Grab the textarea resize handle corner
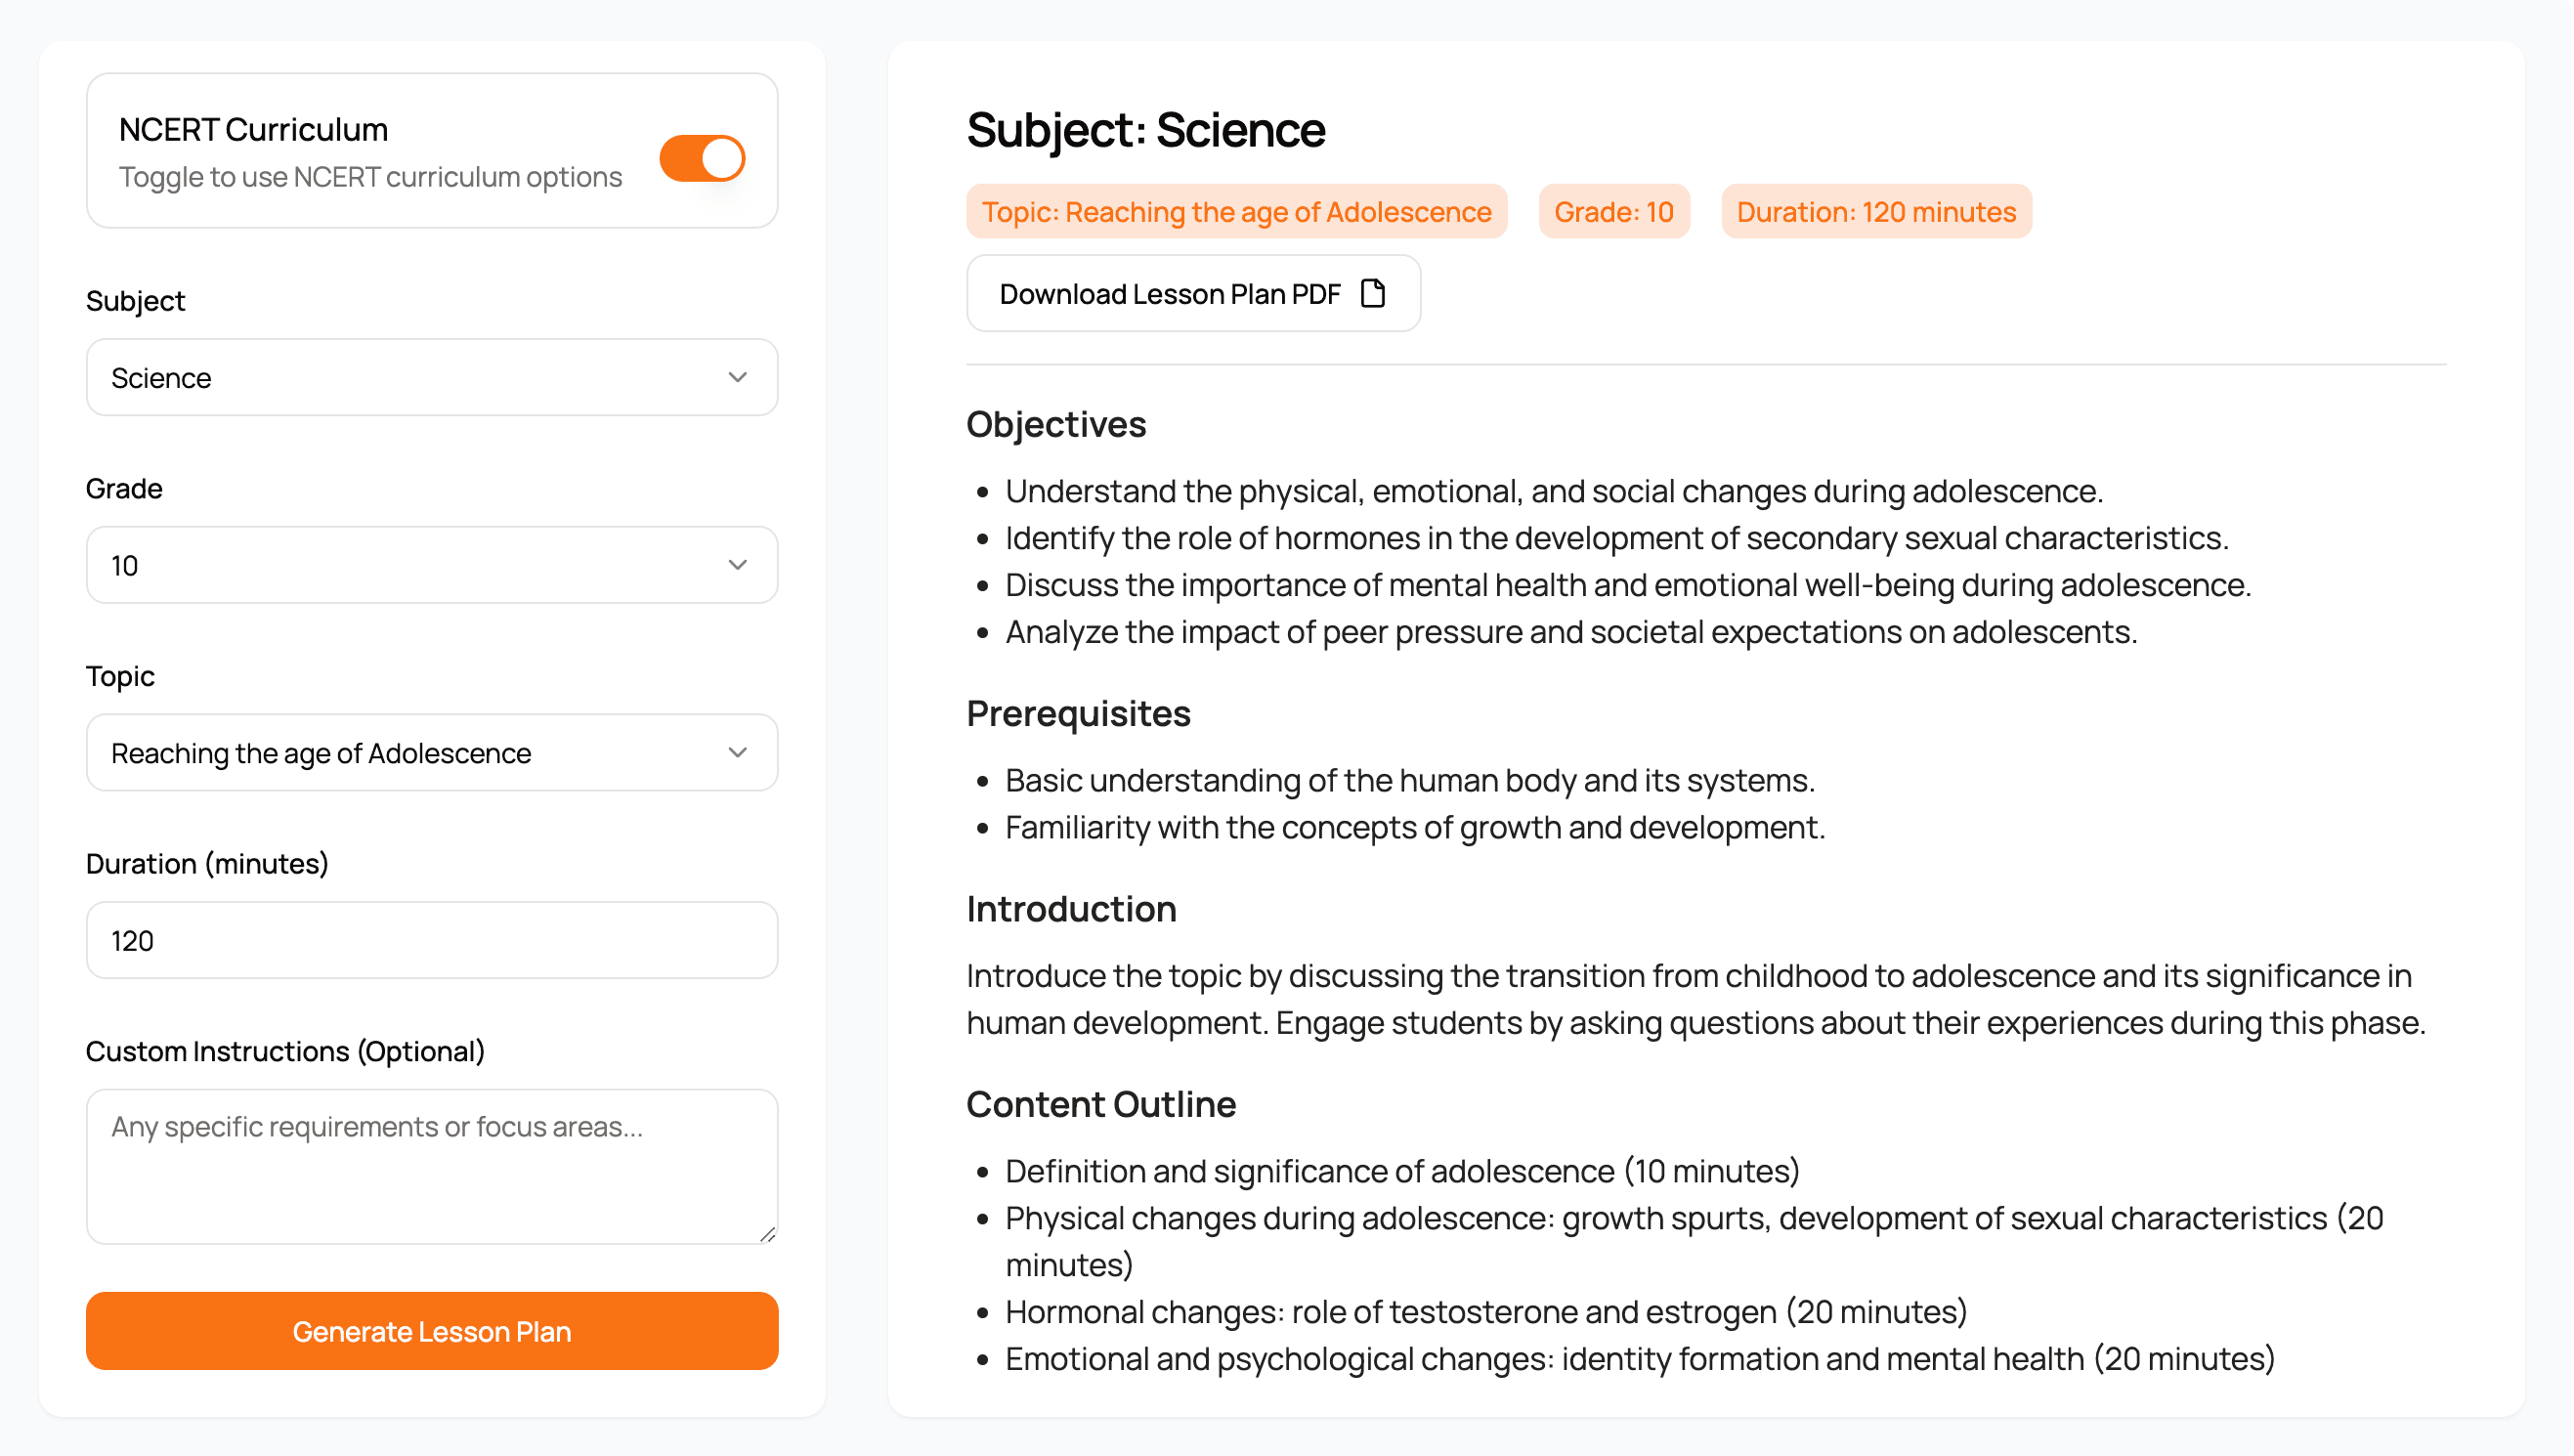 768,1234
